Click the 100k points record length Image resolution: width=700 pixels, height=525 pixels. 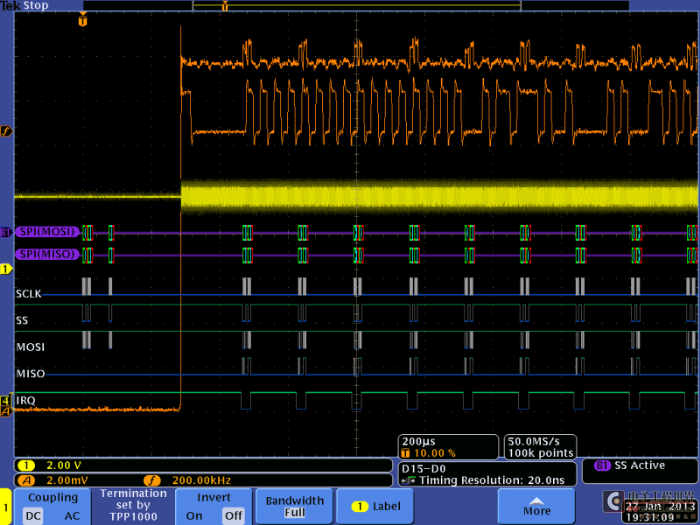(x=541, y=453)
